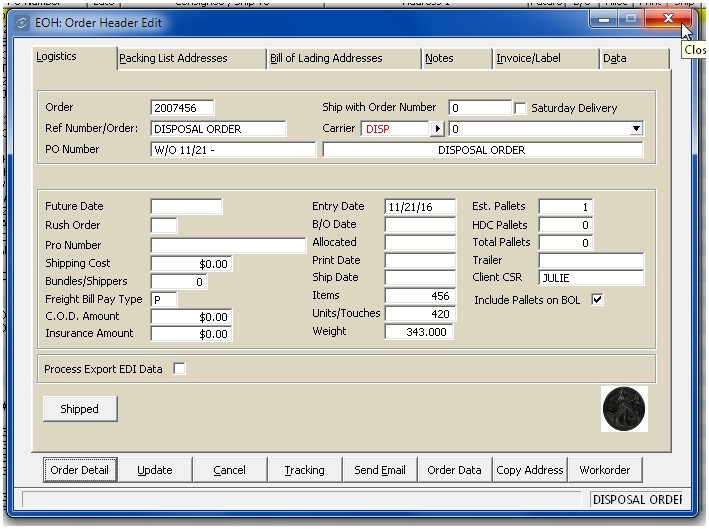Click the Print Date field

[x=420, y=260]
